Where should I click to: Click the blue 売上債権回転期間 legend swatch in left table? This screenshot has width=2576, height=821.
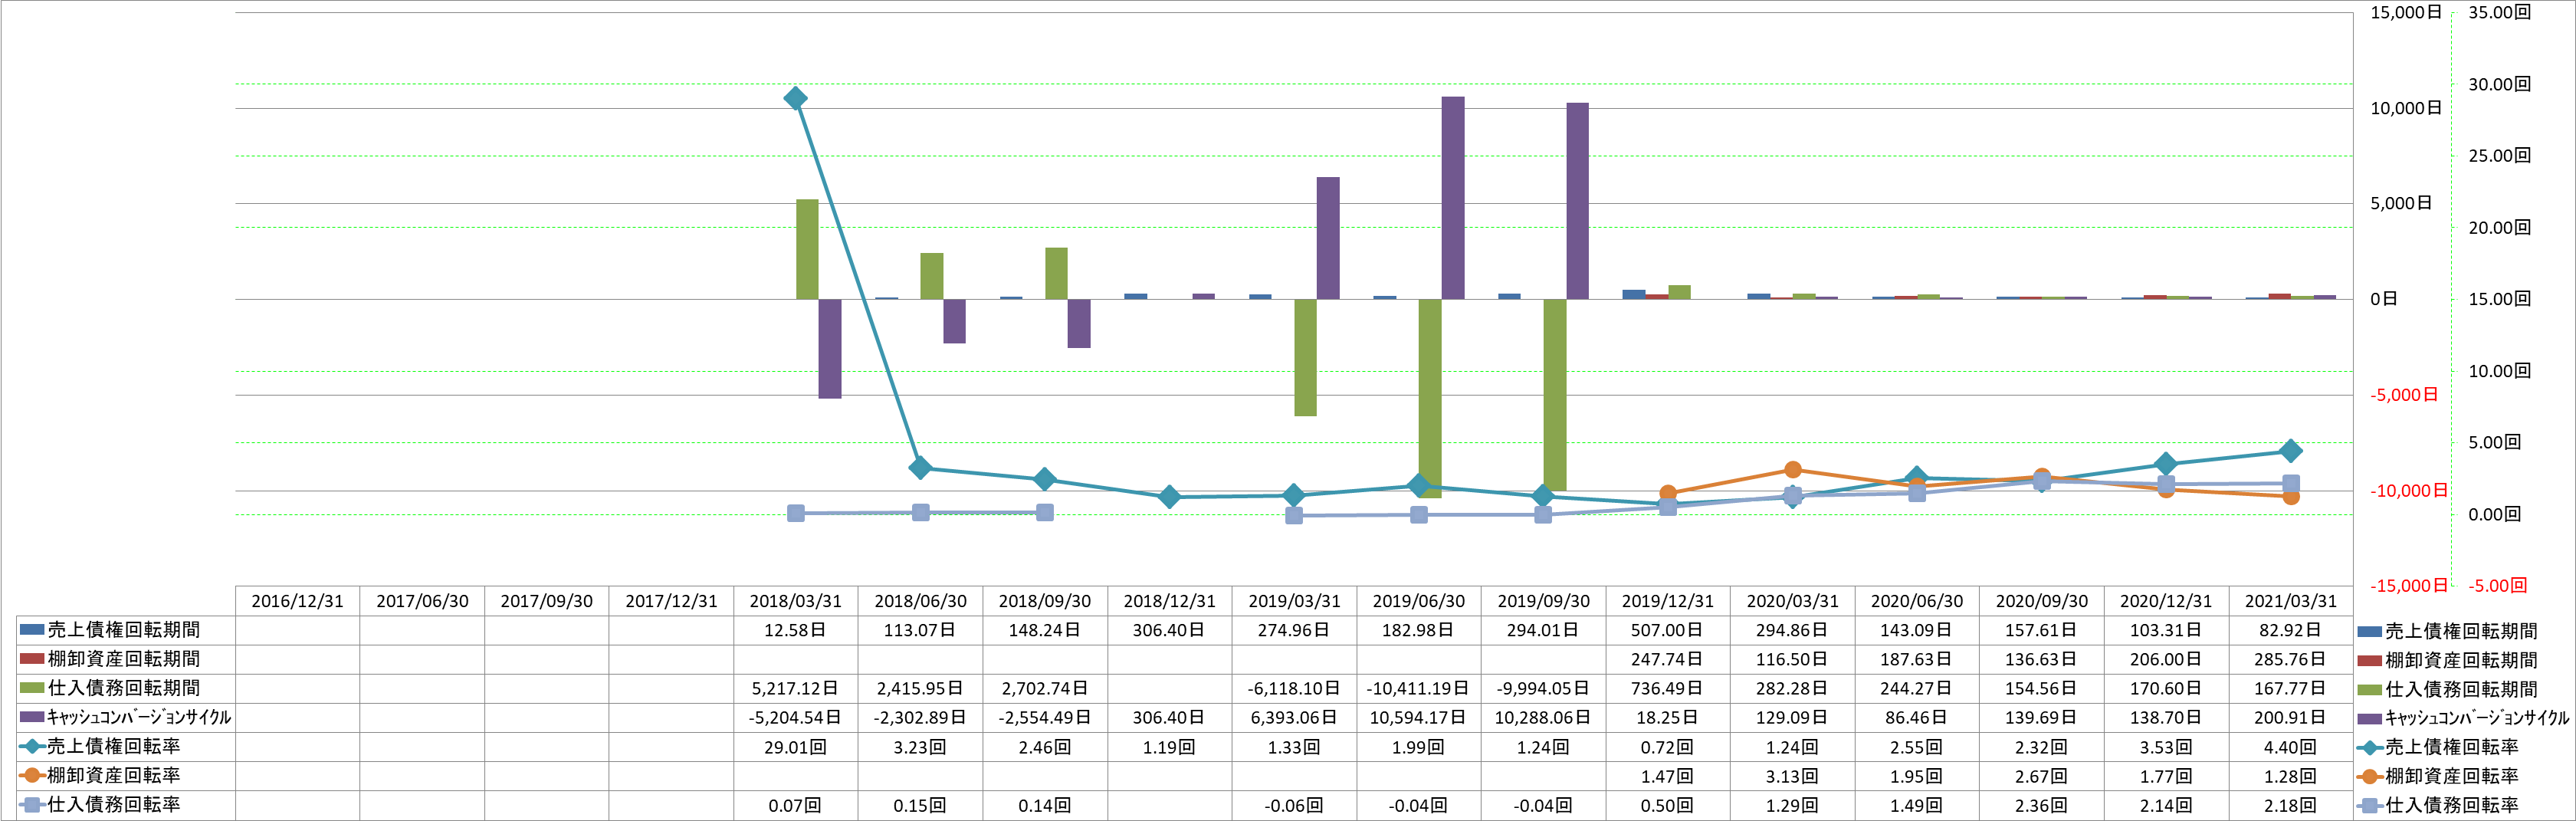click(x=32, y=630)
